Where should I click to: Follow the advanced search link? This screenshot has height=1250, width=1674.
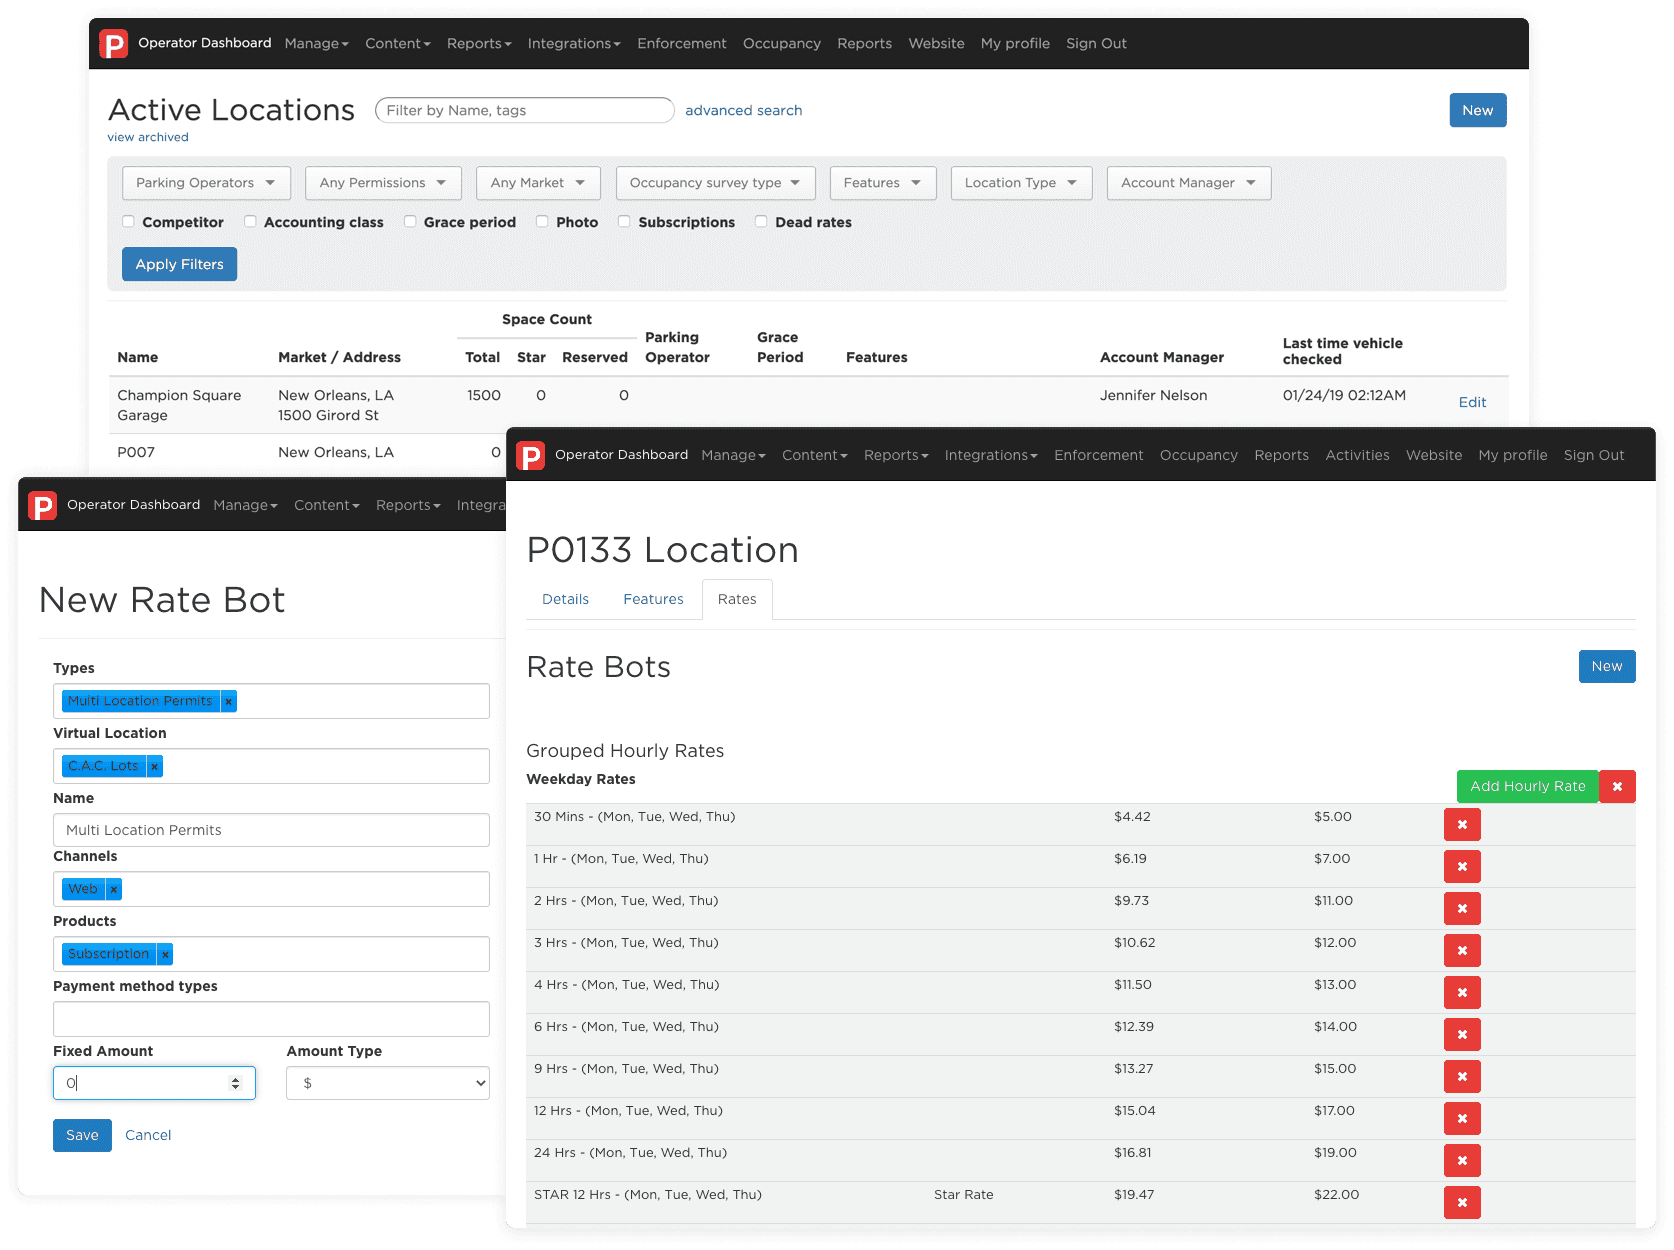[744, 110]
